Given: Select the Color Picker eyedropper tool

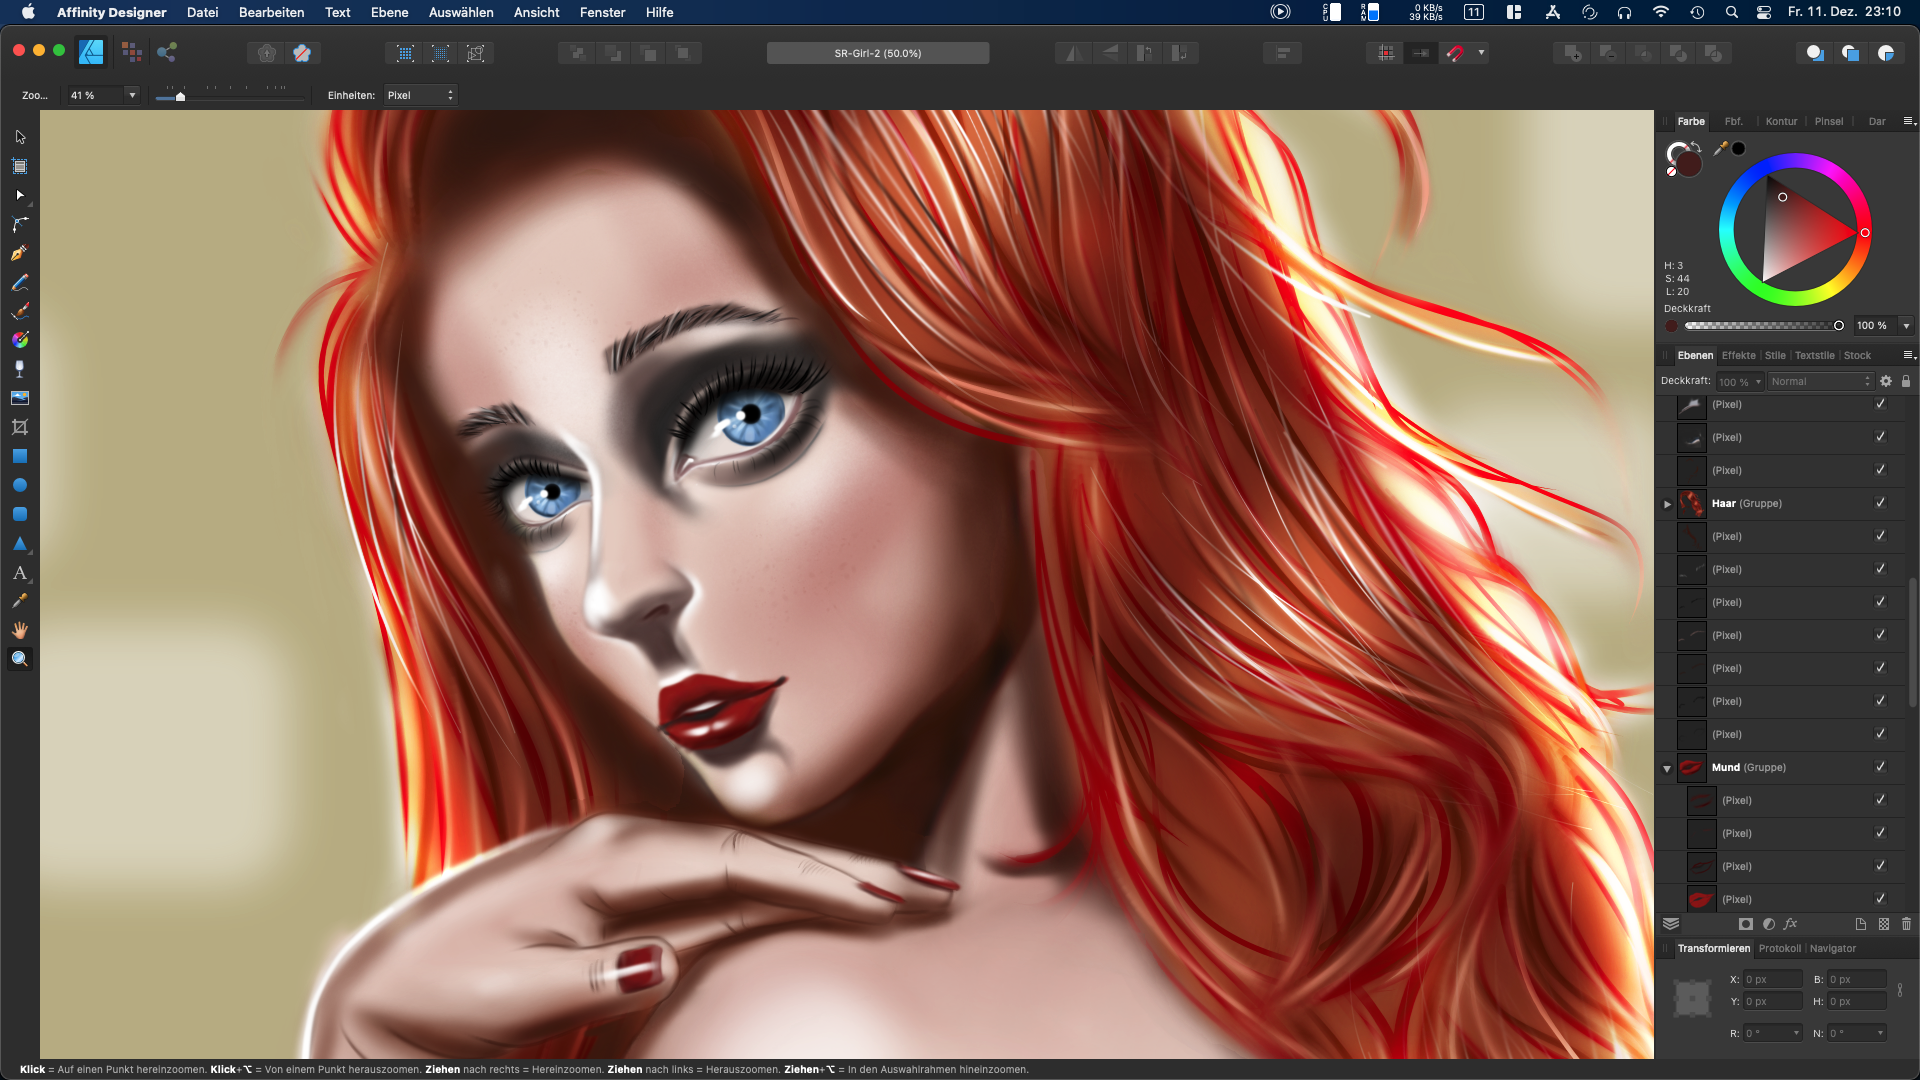Looking at the screenshot, I should tap(19, 601).
